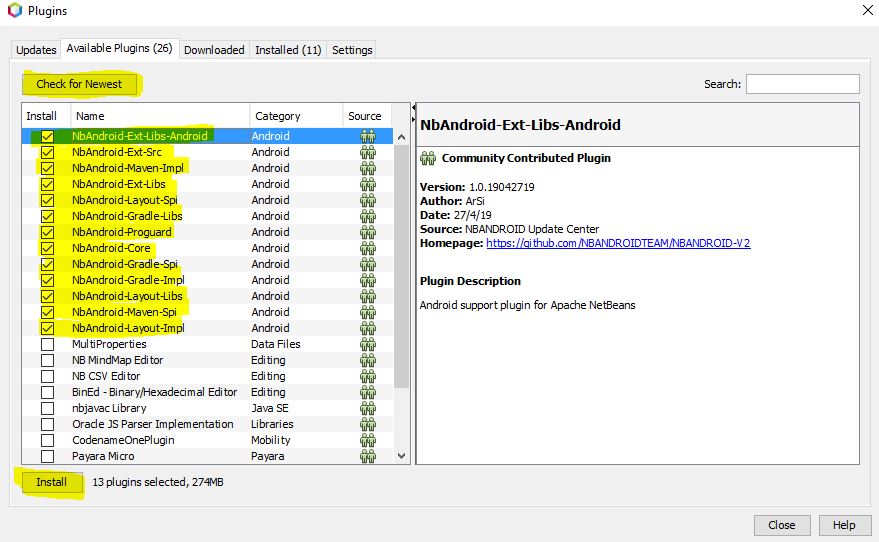
Task: Click source icon in BinEd Hexadecimal Editor row
Action: [368, 392]
